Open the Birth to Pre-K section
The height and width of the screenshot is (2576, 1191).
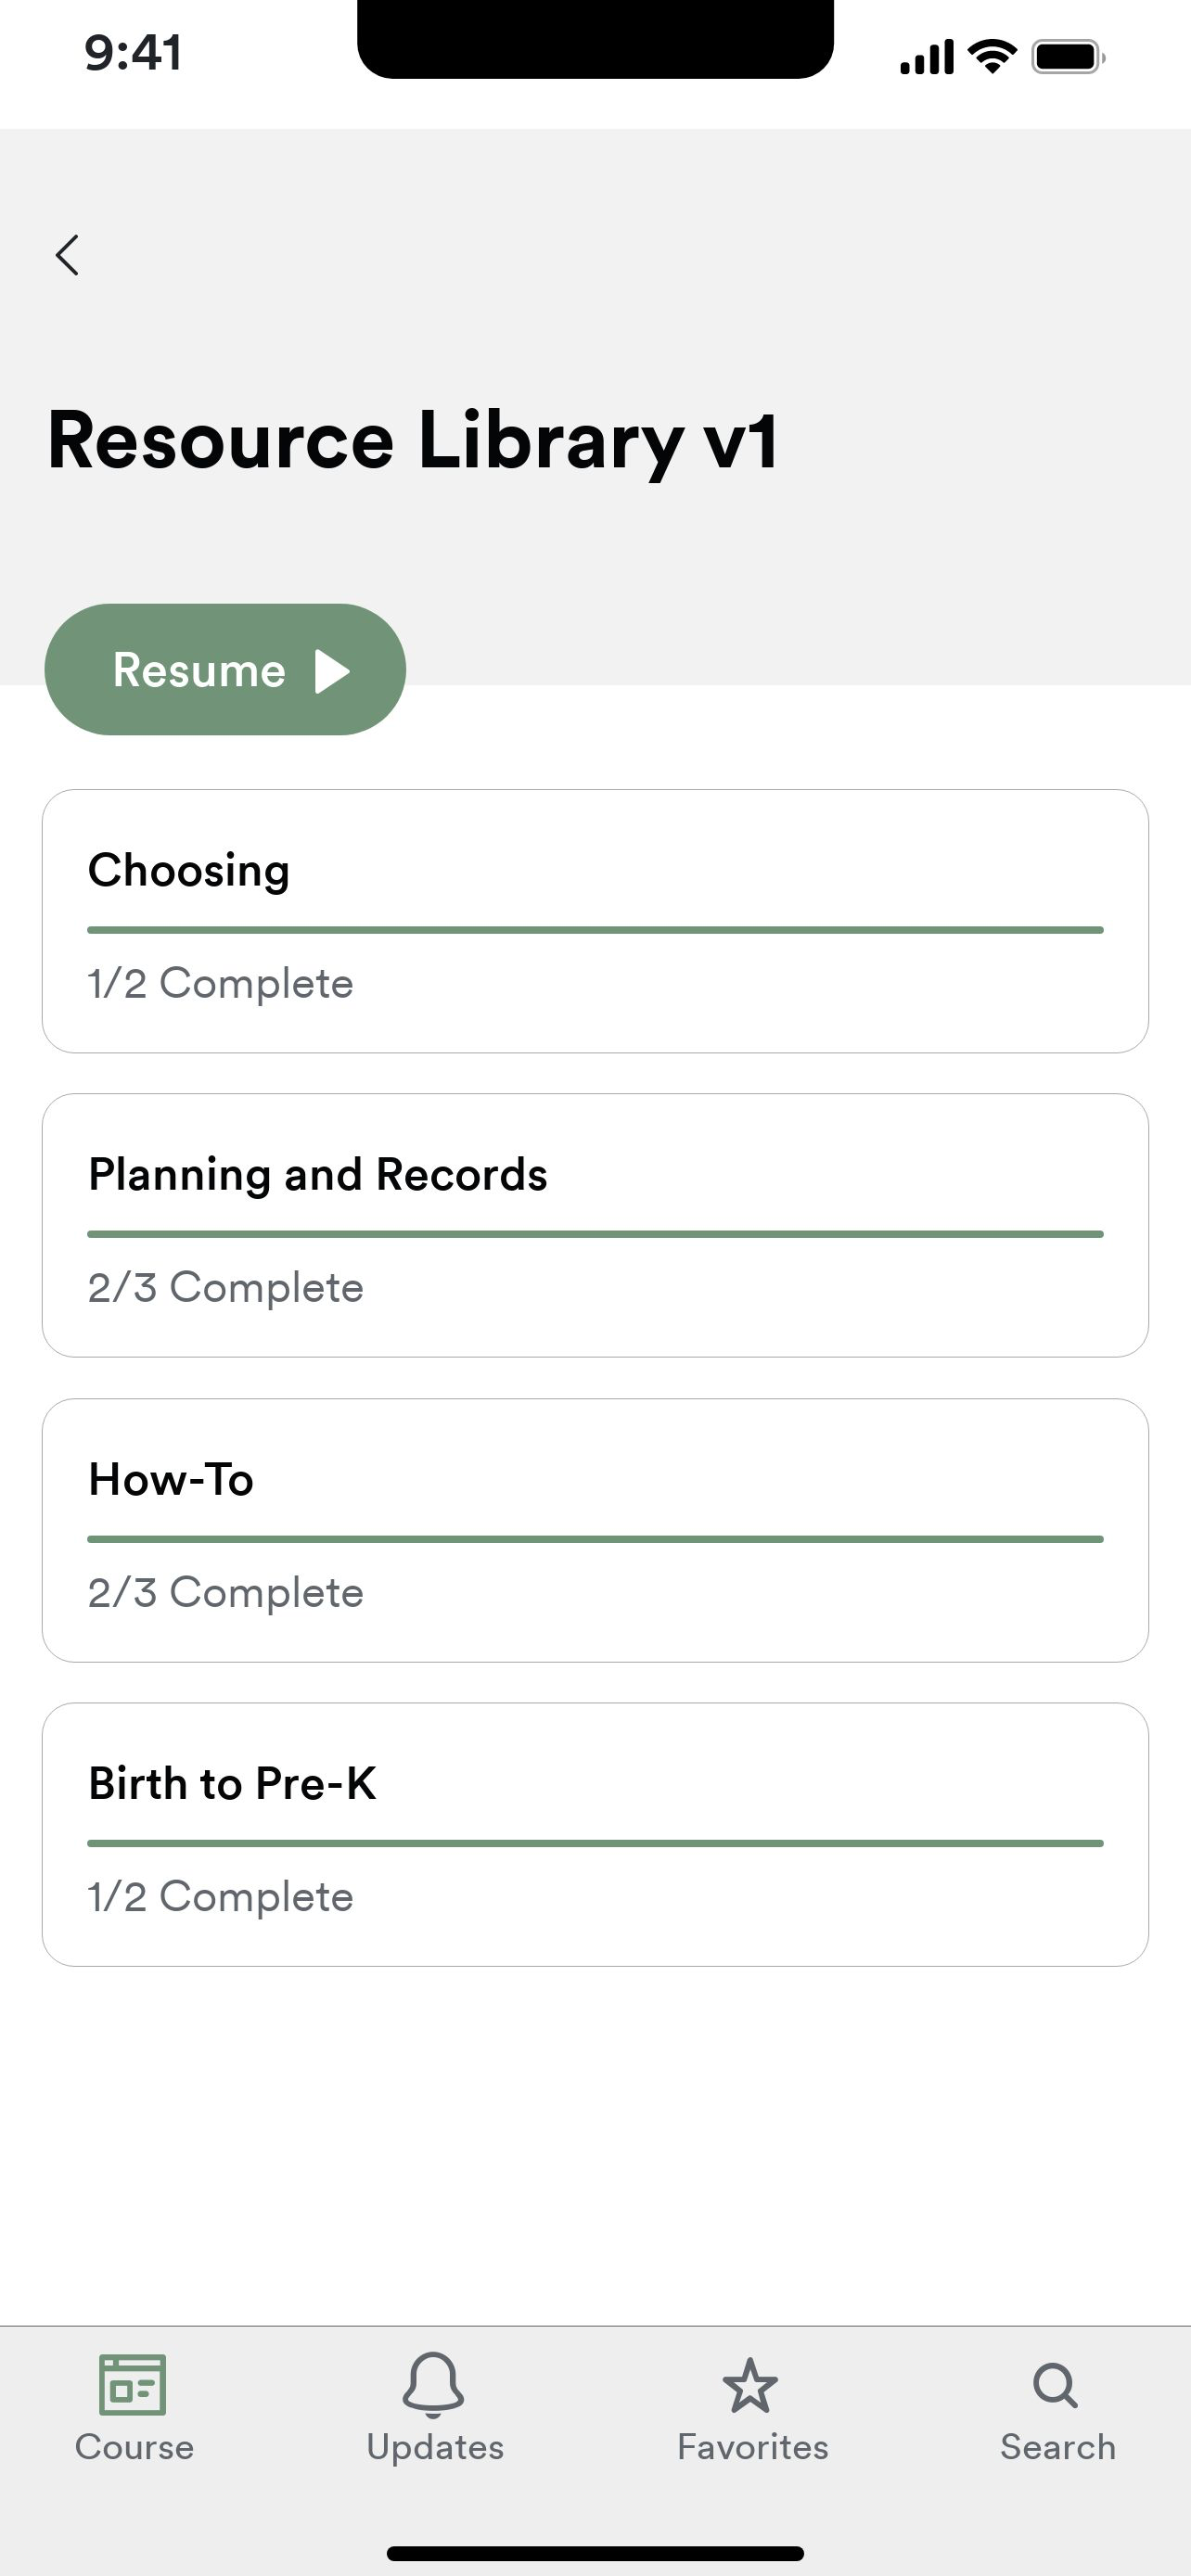595,1834
